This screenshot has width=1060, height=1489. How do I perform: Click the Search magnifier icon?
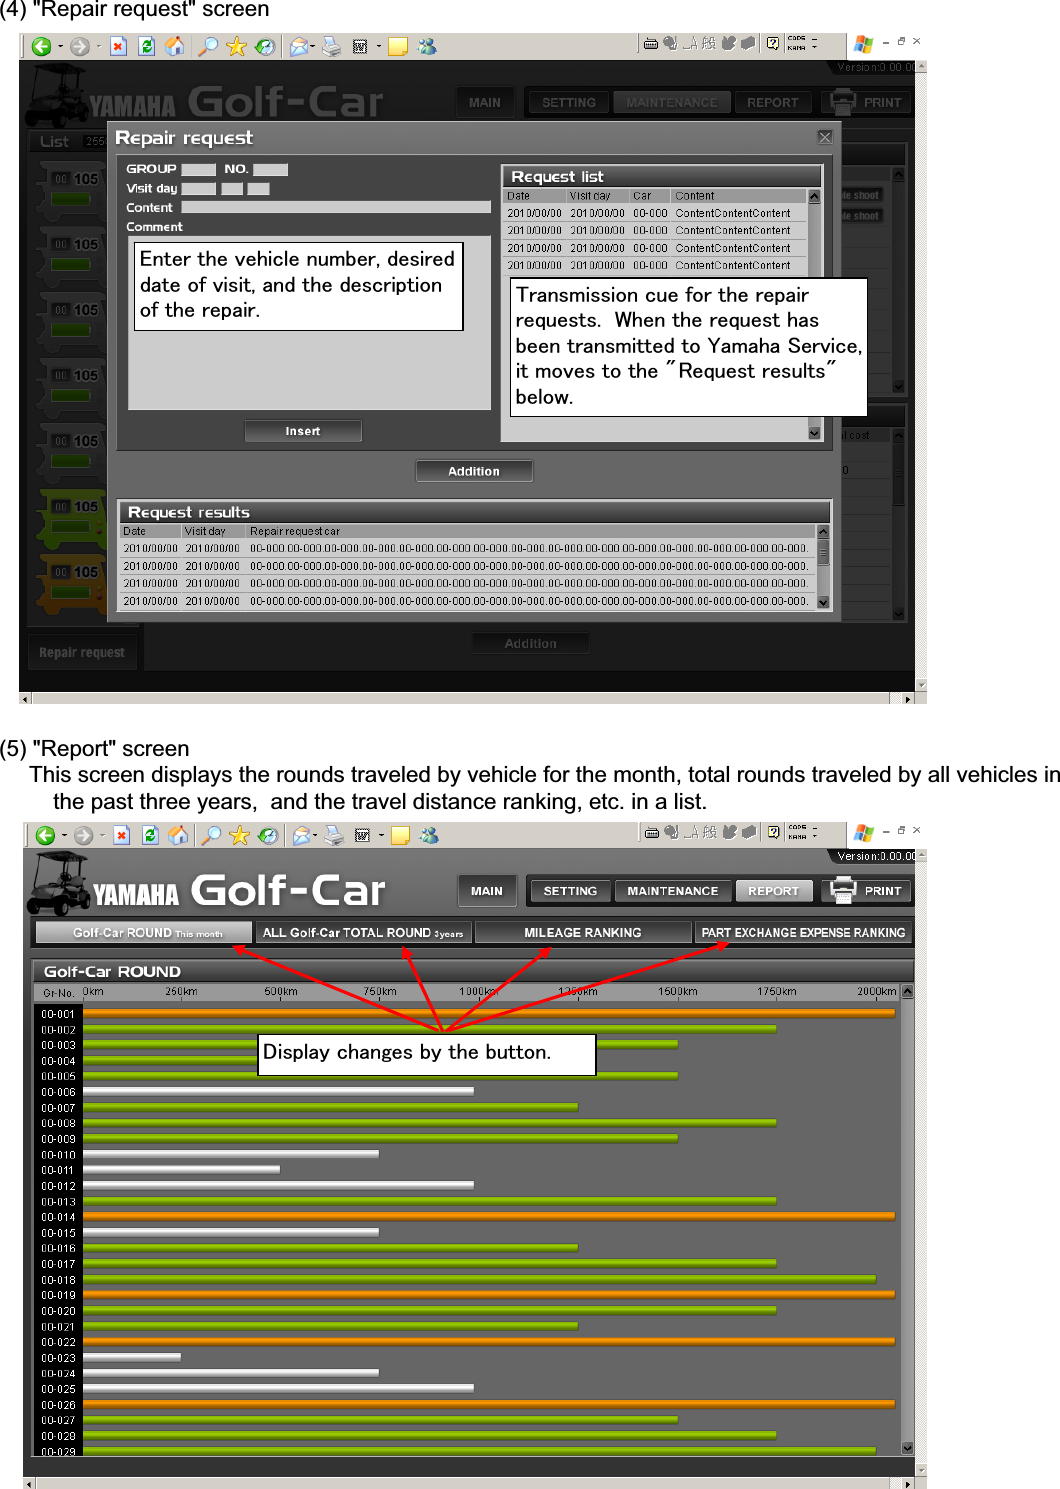tap(210, 45)
